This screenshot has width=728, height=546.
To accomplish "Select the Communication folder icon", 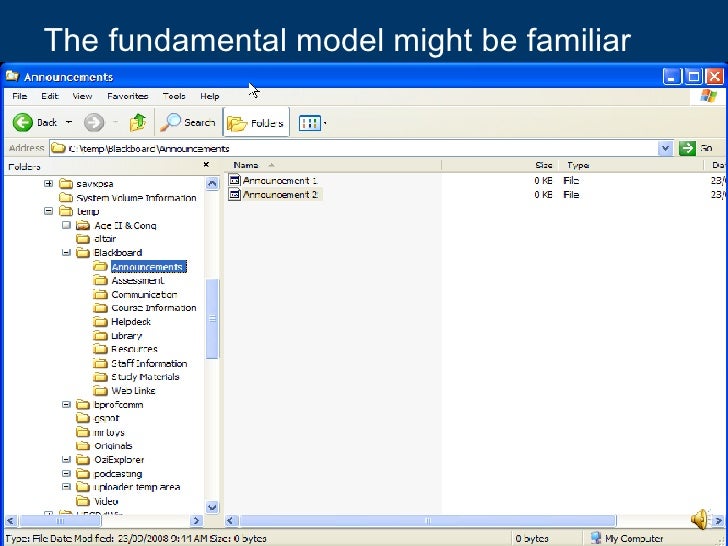I will click(x=100, y=294).
